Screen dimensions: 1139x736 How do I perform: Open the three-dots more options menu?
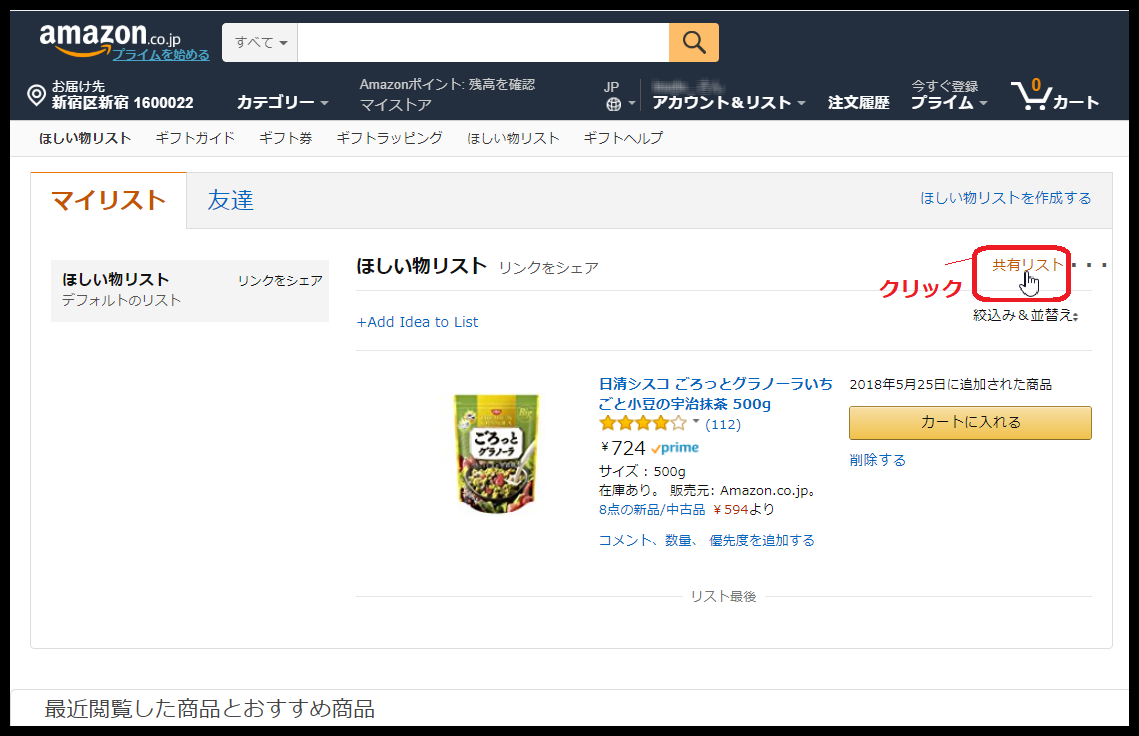[x=1090, y=265]
